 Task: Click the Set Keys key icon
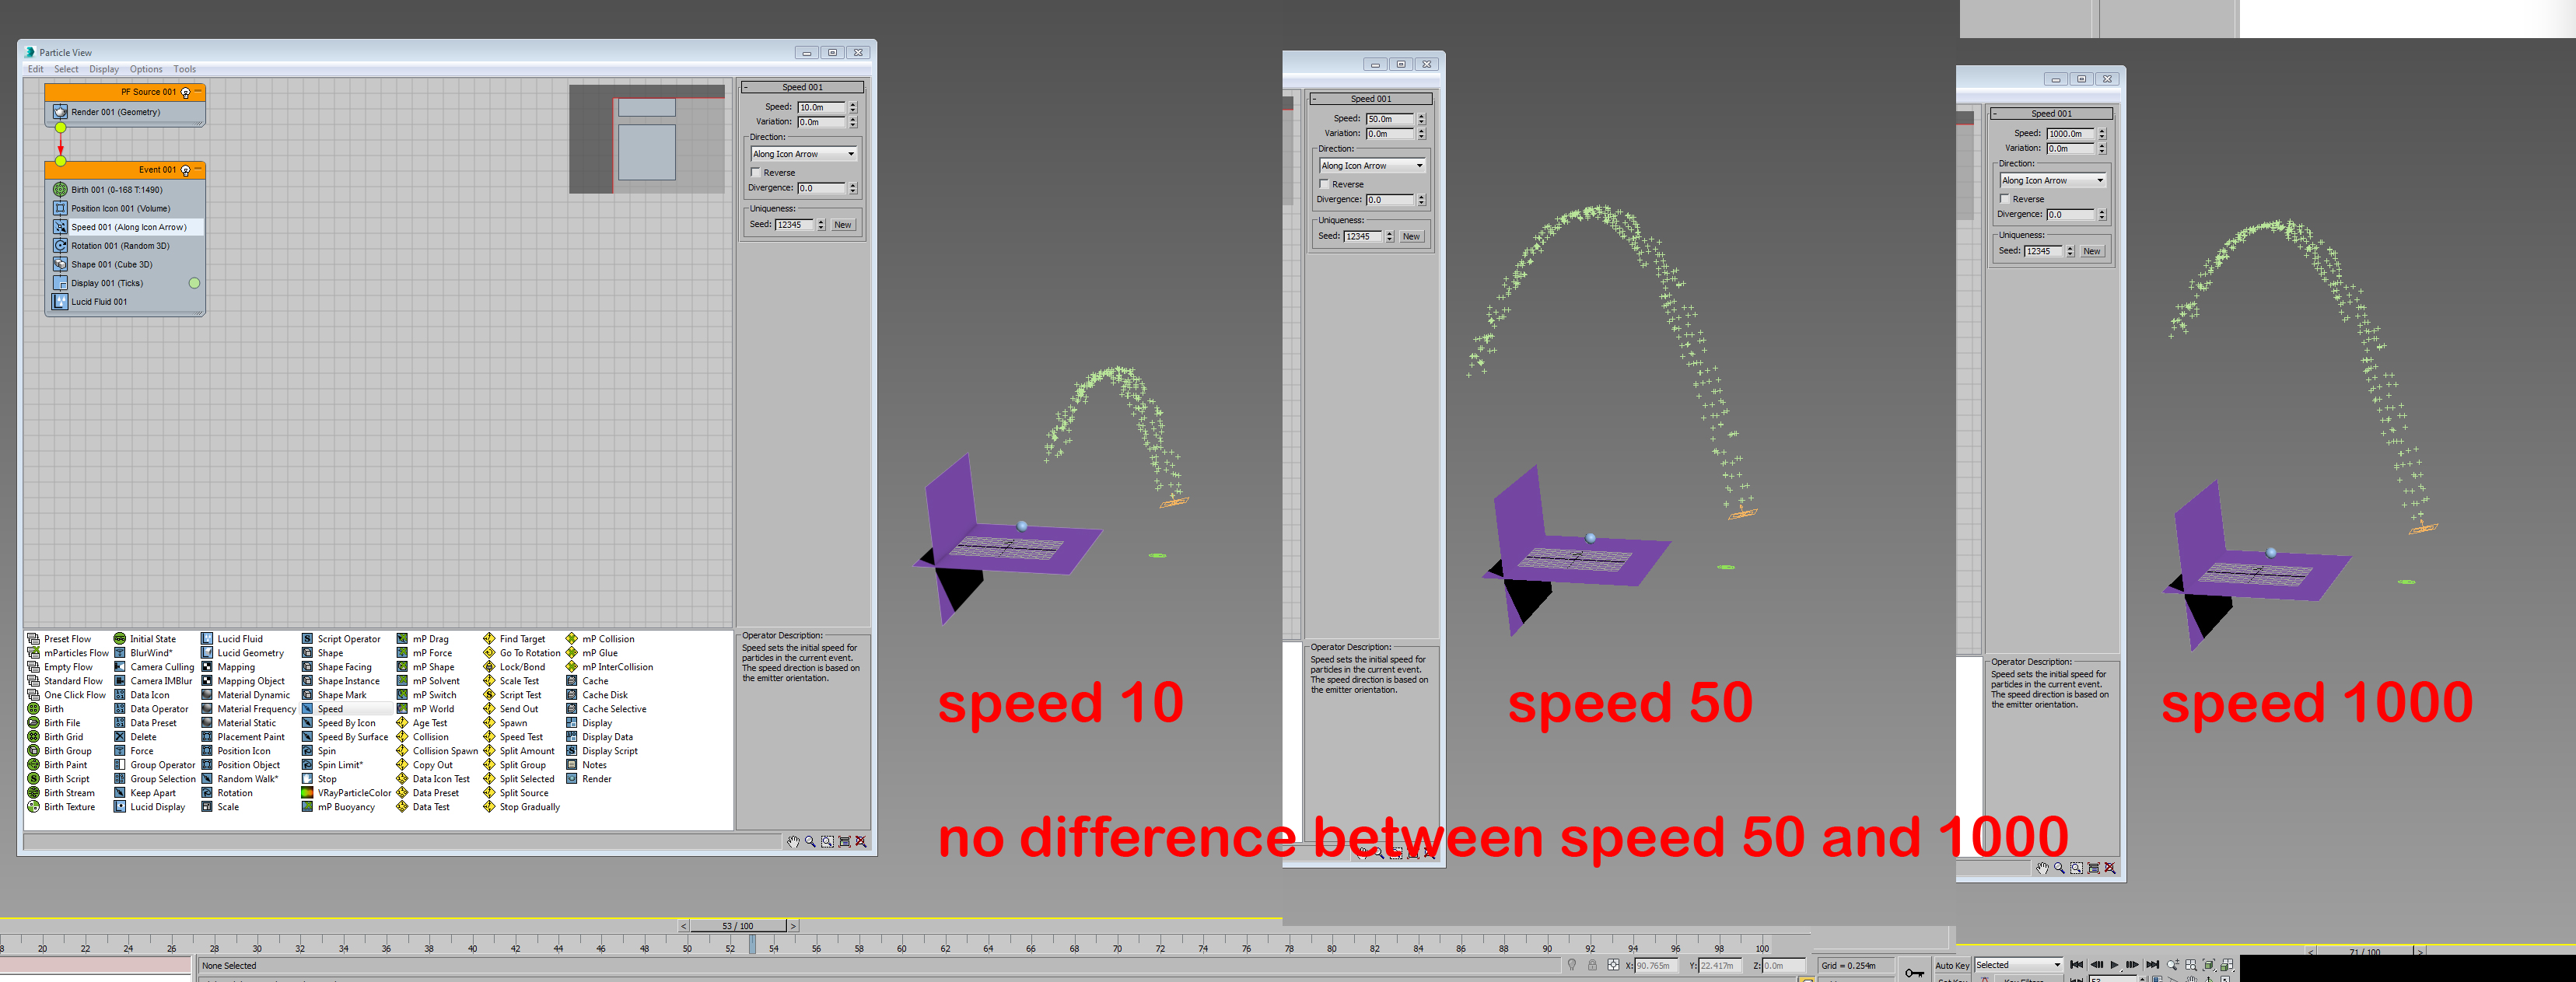click(x=1914, y=972)
